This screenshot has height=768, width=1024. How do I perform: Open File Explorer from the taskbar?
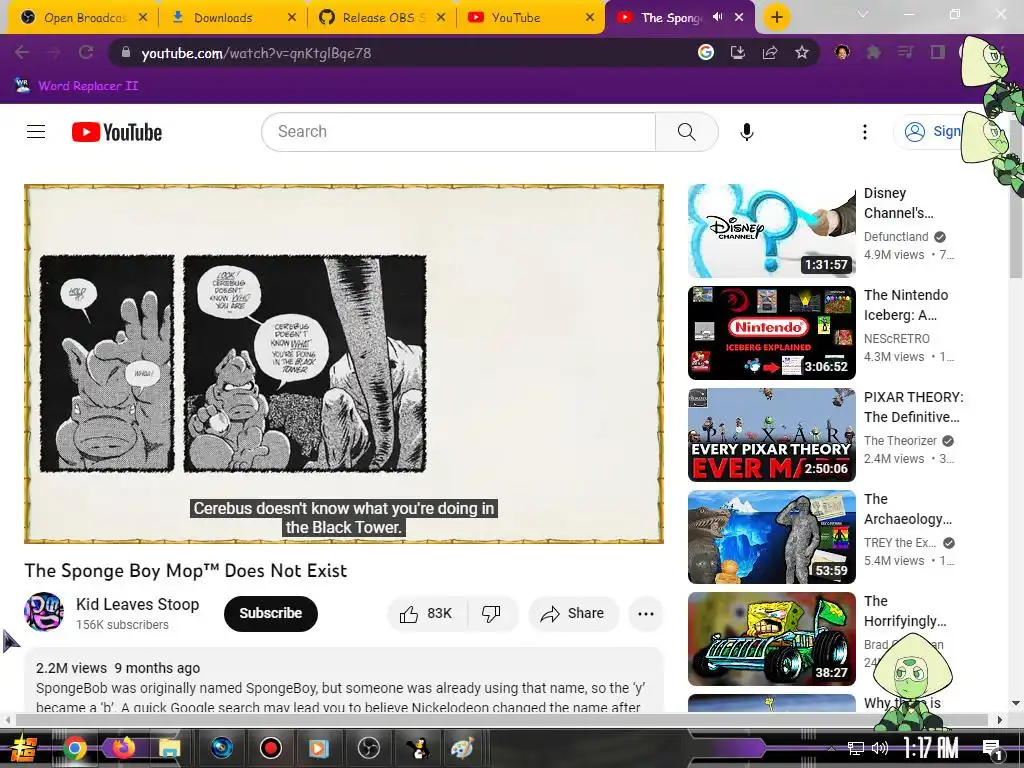tap(168, 748)
